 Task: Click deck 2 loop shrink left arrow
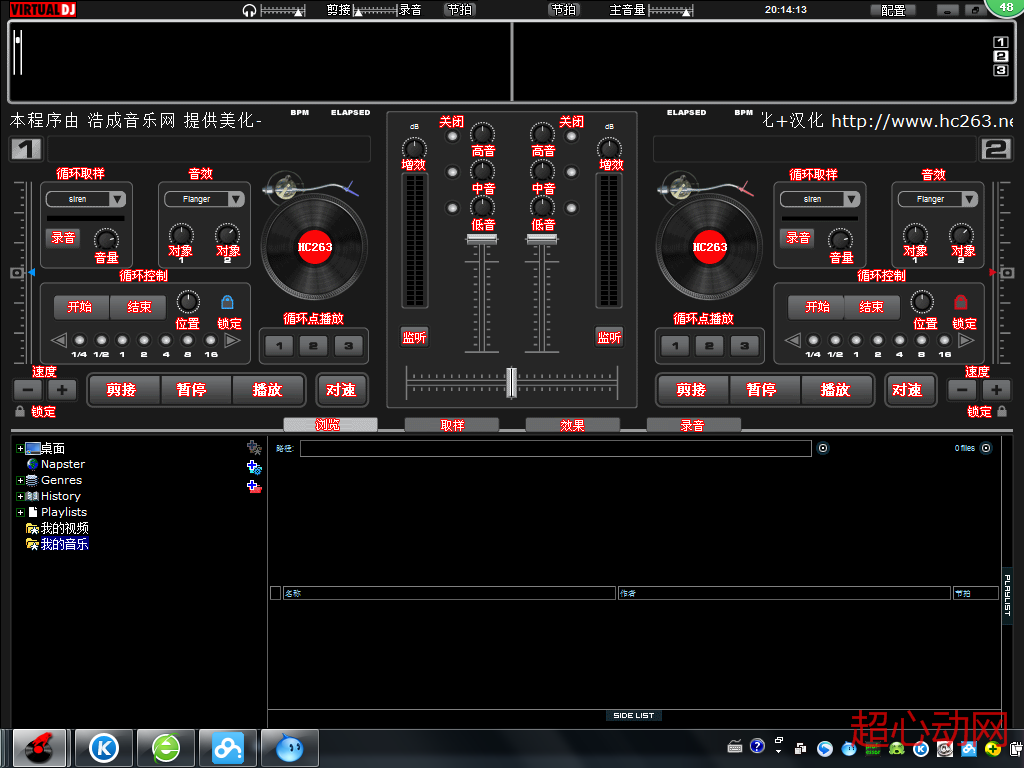793,340
